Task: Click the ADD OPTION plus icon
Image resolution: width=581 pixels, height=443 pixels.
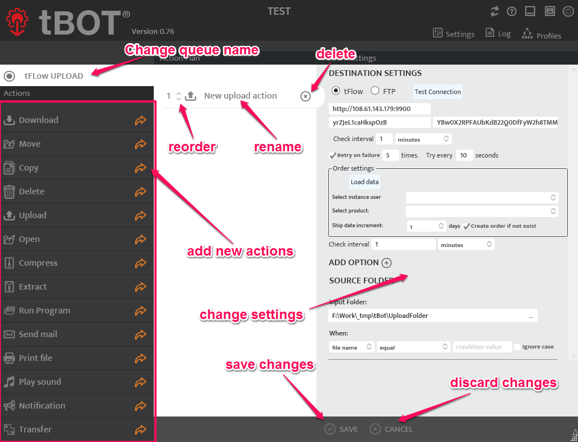Action: click(386, 263)
